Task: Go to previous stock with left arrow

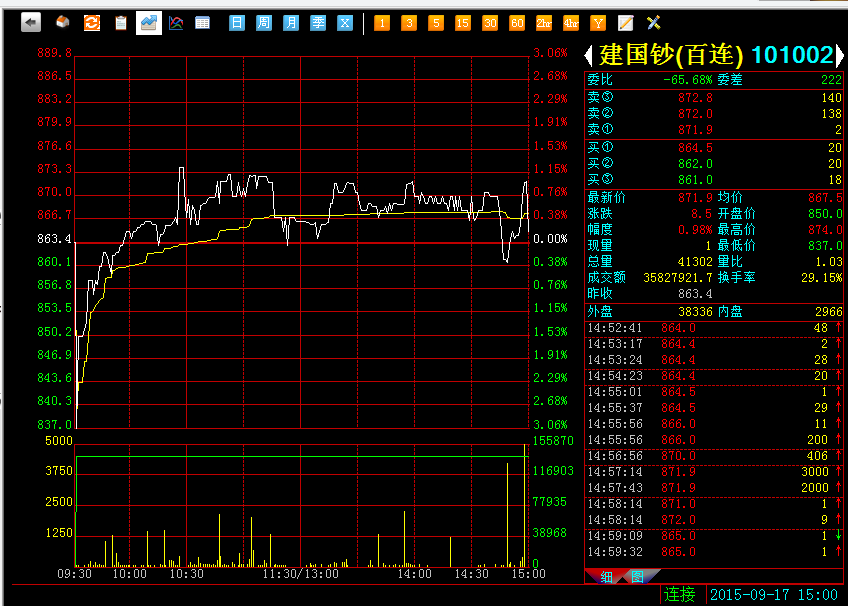Action: (x=589, y=54)
